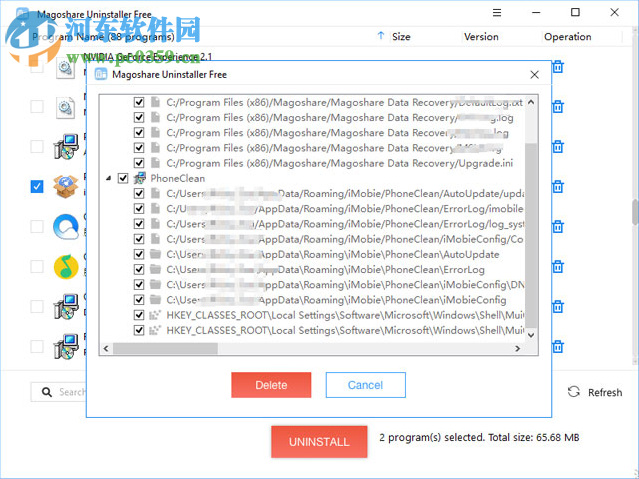Click the Version column header
This screenshot has height=479, width=639.
click(481, 37)
